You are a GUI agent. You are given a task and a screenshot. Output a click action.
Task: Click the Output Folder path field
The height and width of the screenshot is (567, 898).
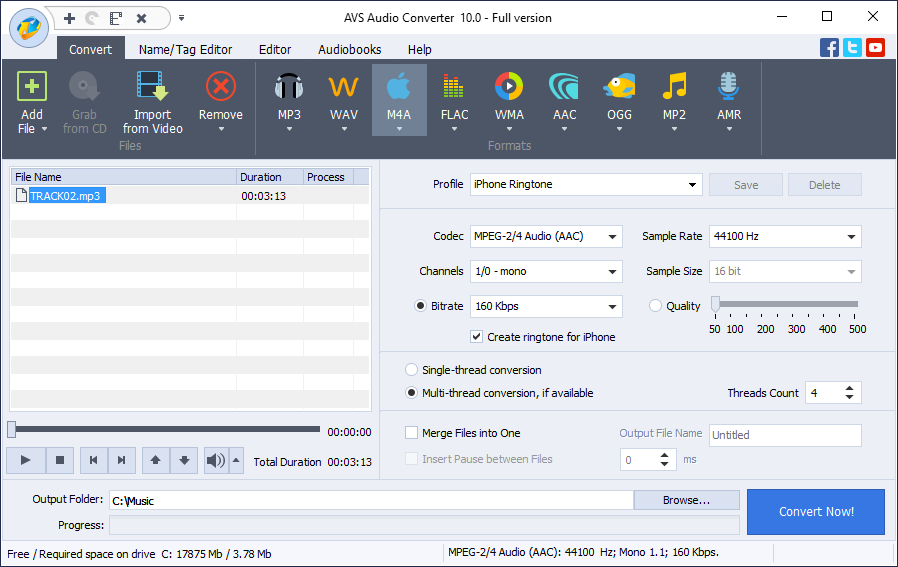pyautogui.click(x=371, y=501)
